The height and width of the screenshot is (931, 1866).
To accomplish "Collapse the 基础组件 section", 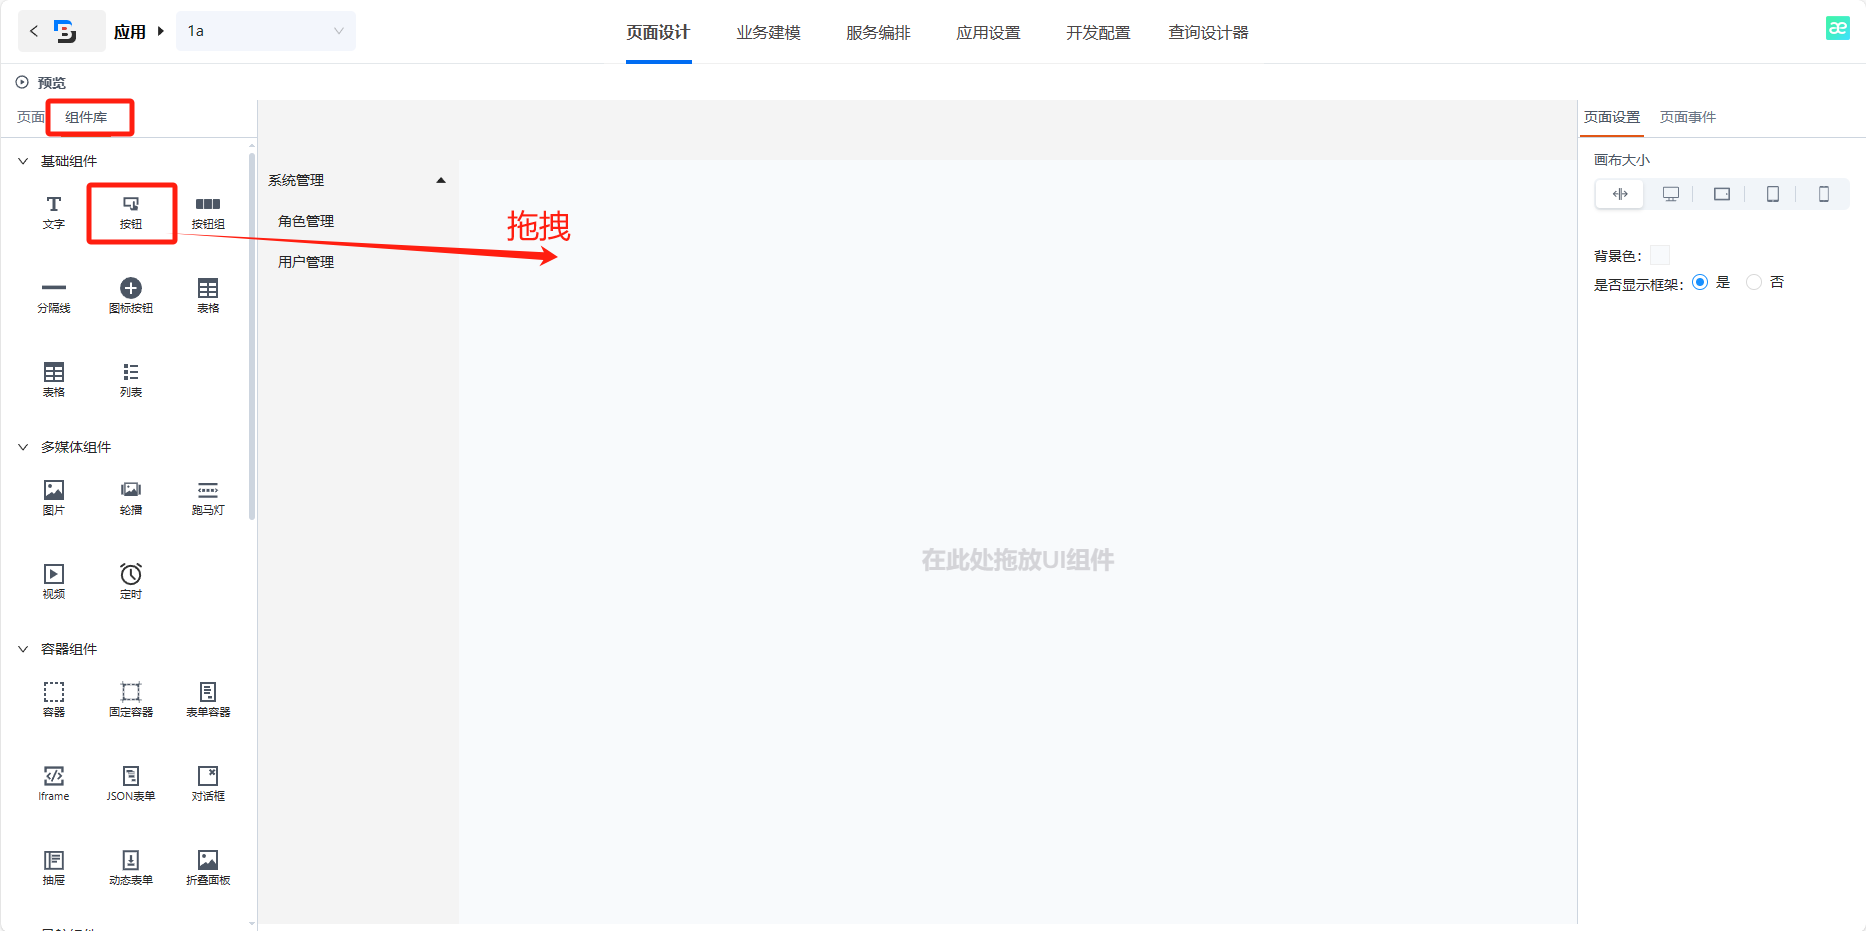I will point(23,161).
